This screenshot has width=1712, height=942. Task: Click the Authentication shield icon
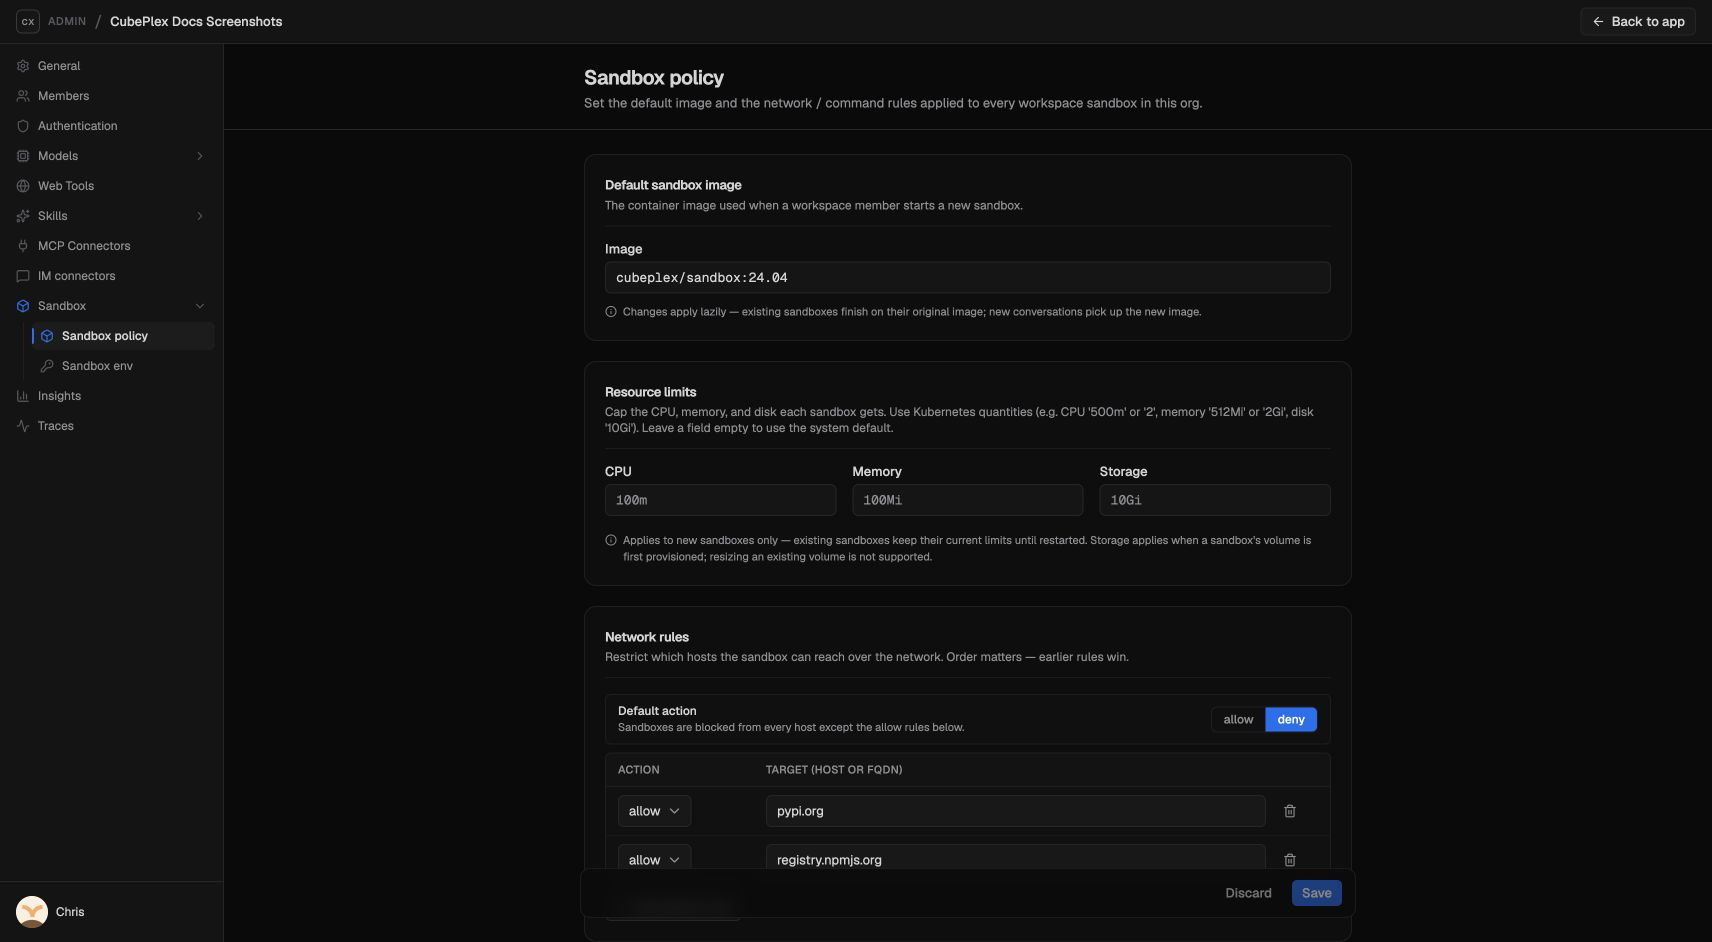pyautogui.click(x=23, y=126)
